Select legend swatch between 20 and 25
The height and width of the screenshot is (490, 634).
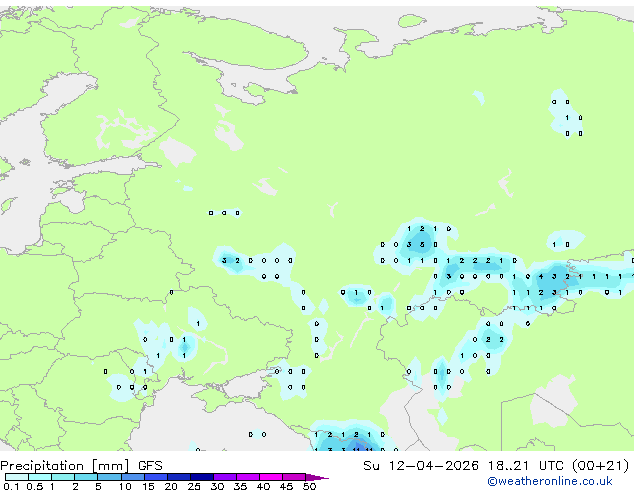point(178,477)
